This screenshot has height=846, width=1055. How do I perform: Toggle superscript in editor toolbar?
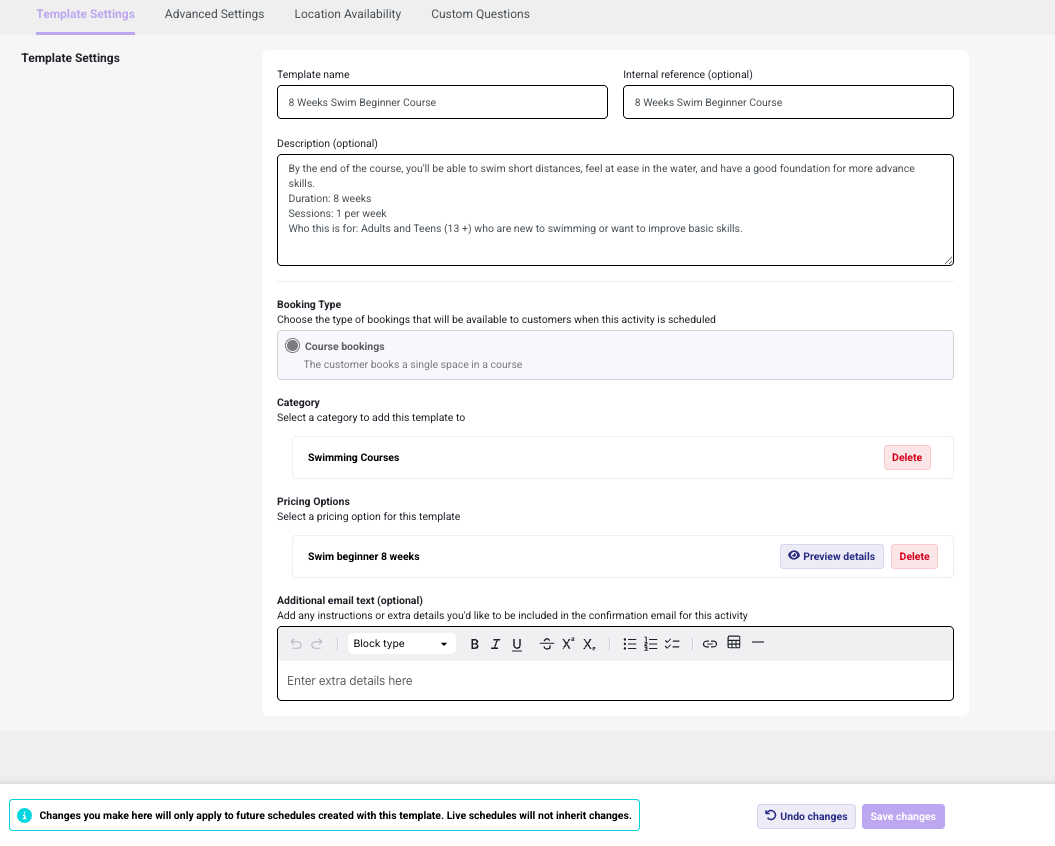coord(568,644)
